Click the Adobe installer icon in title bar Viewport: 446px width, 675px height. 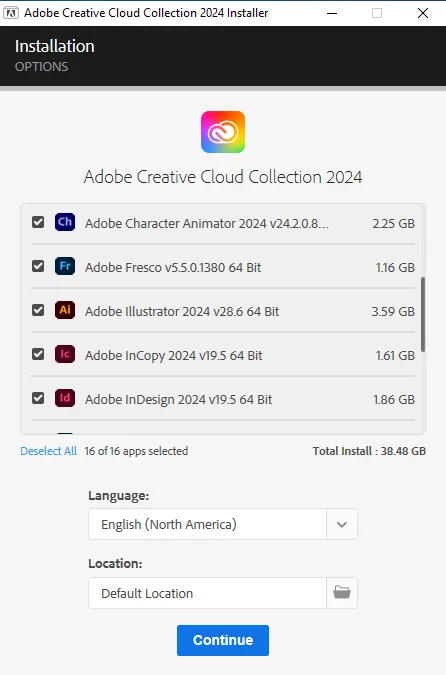pos(10,13)
